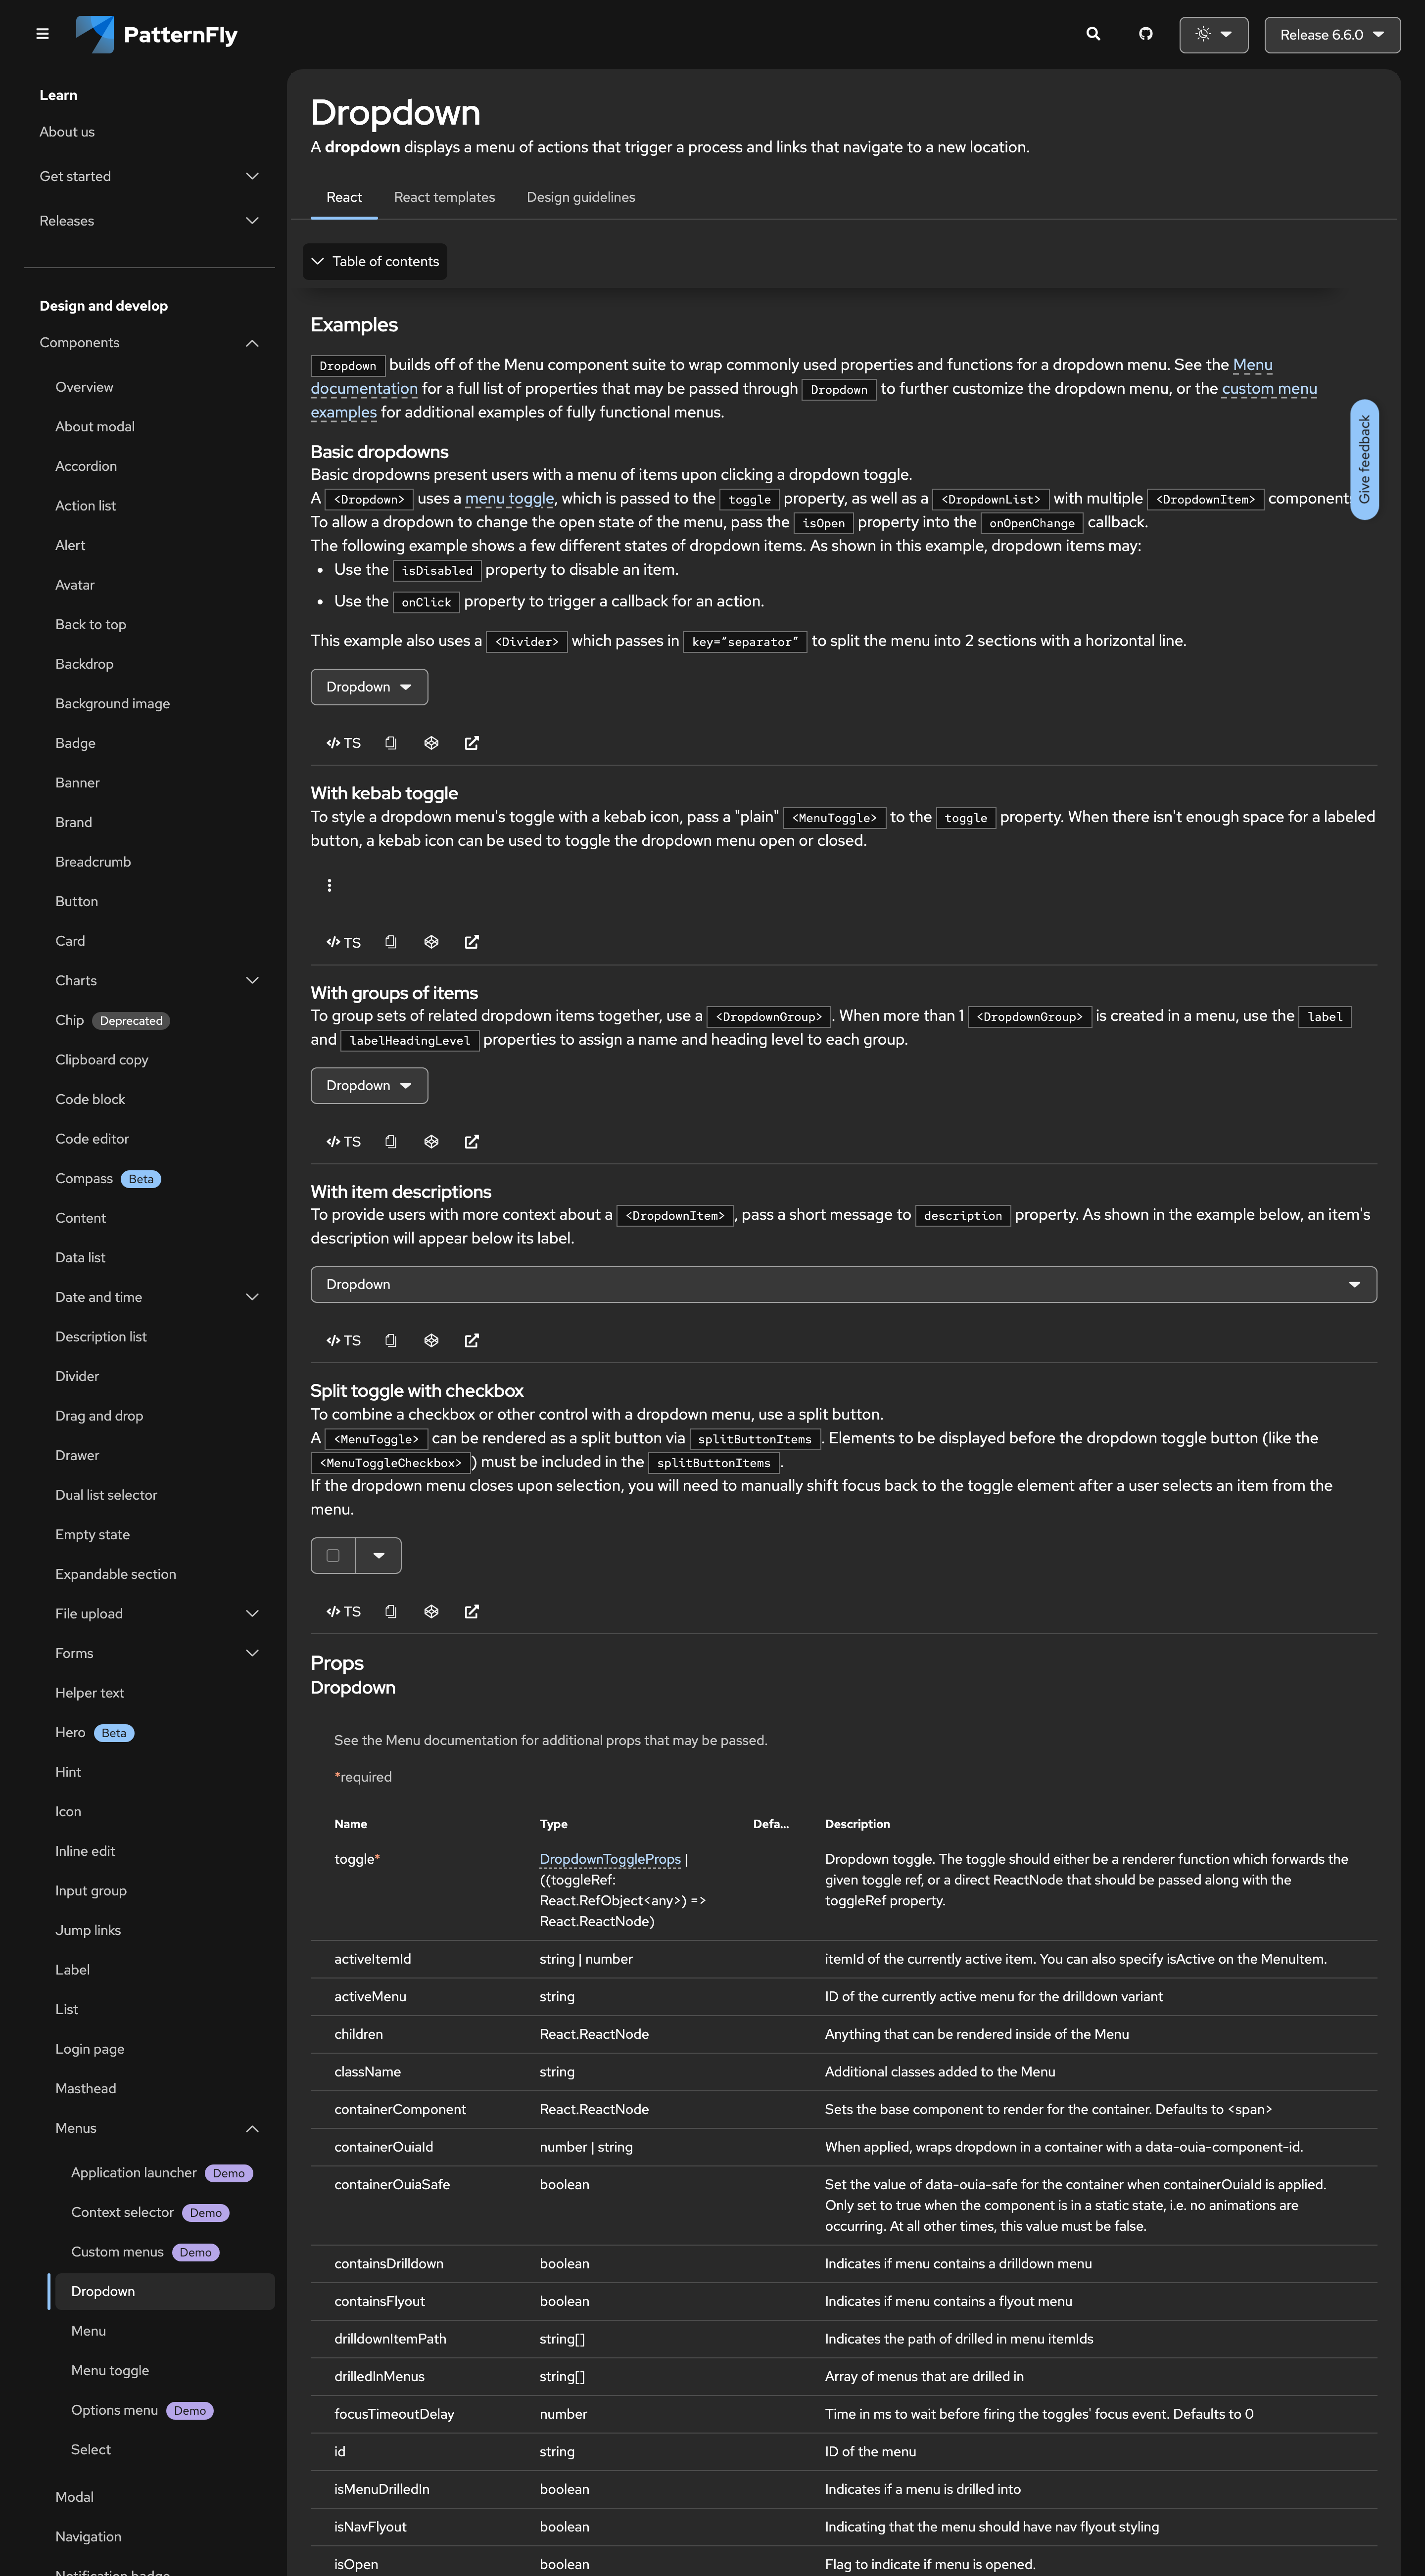Click the containerOuiaSafe prop name
The image size is (1425, 2576).
[392, 2185]
